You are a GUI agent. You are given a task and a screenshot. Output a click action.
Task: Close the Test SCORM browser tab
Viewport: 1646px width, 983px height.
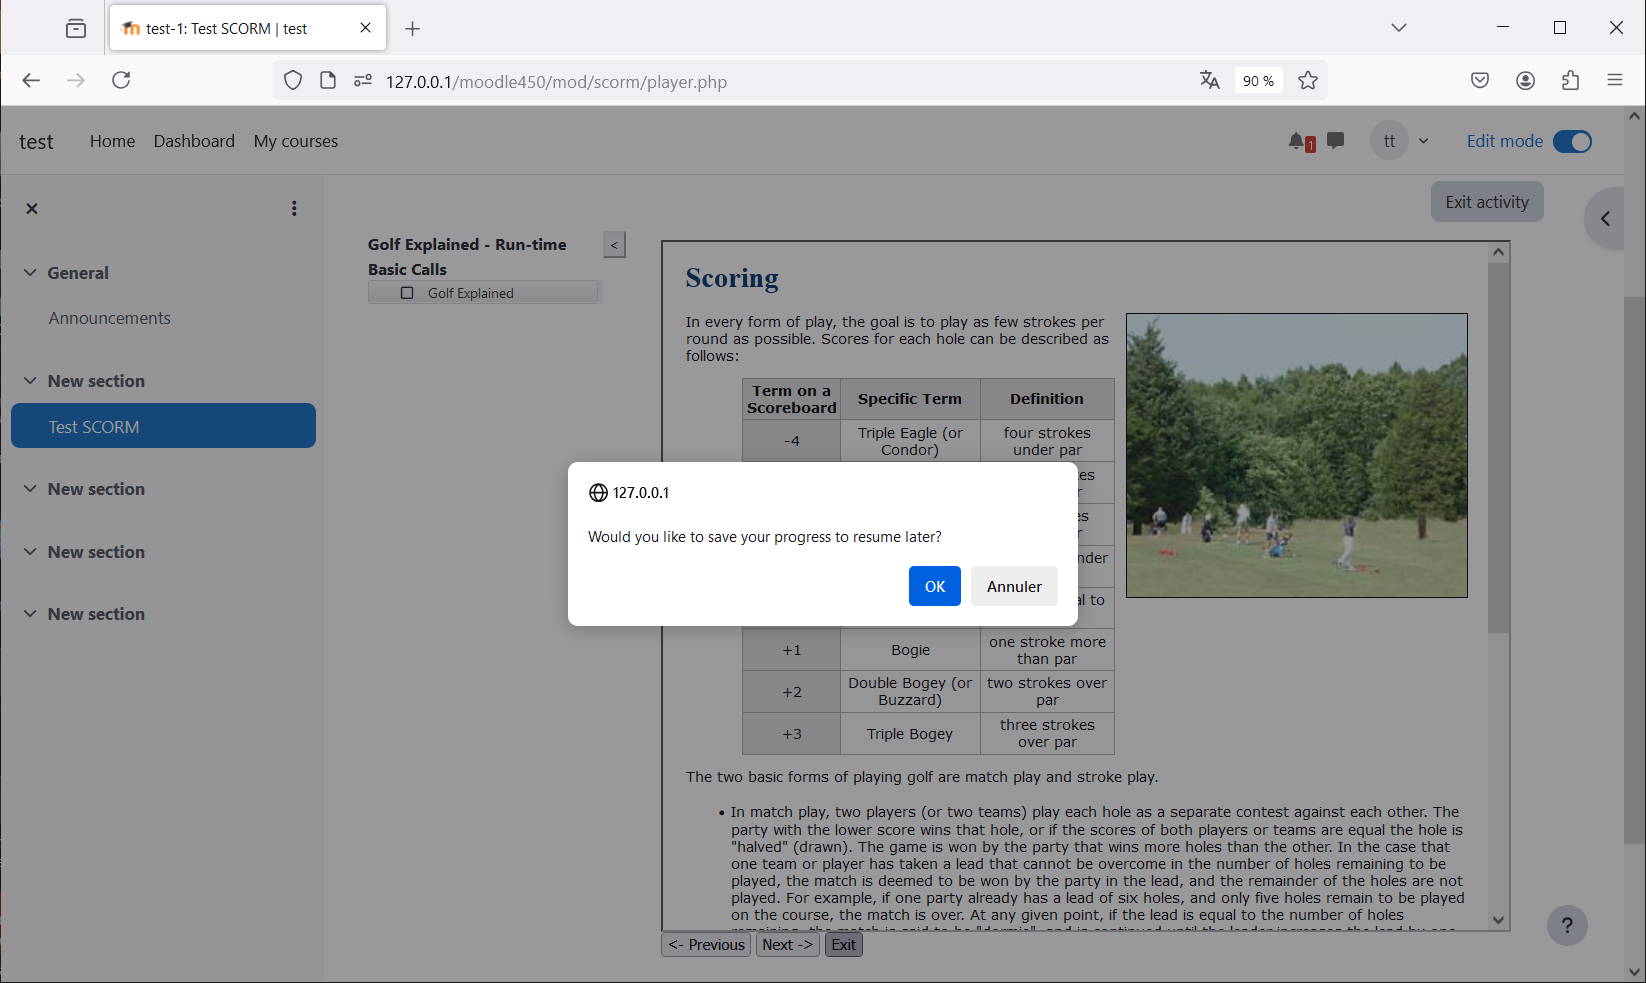click(366, 28)
